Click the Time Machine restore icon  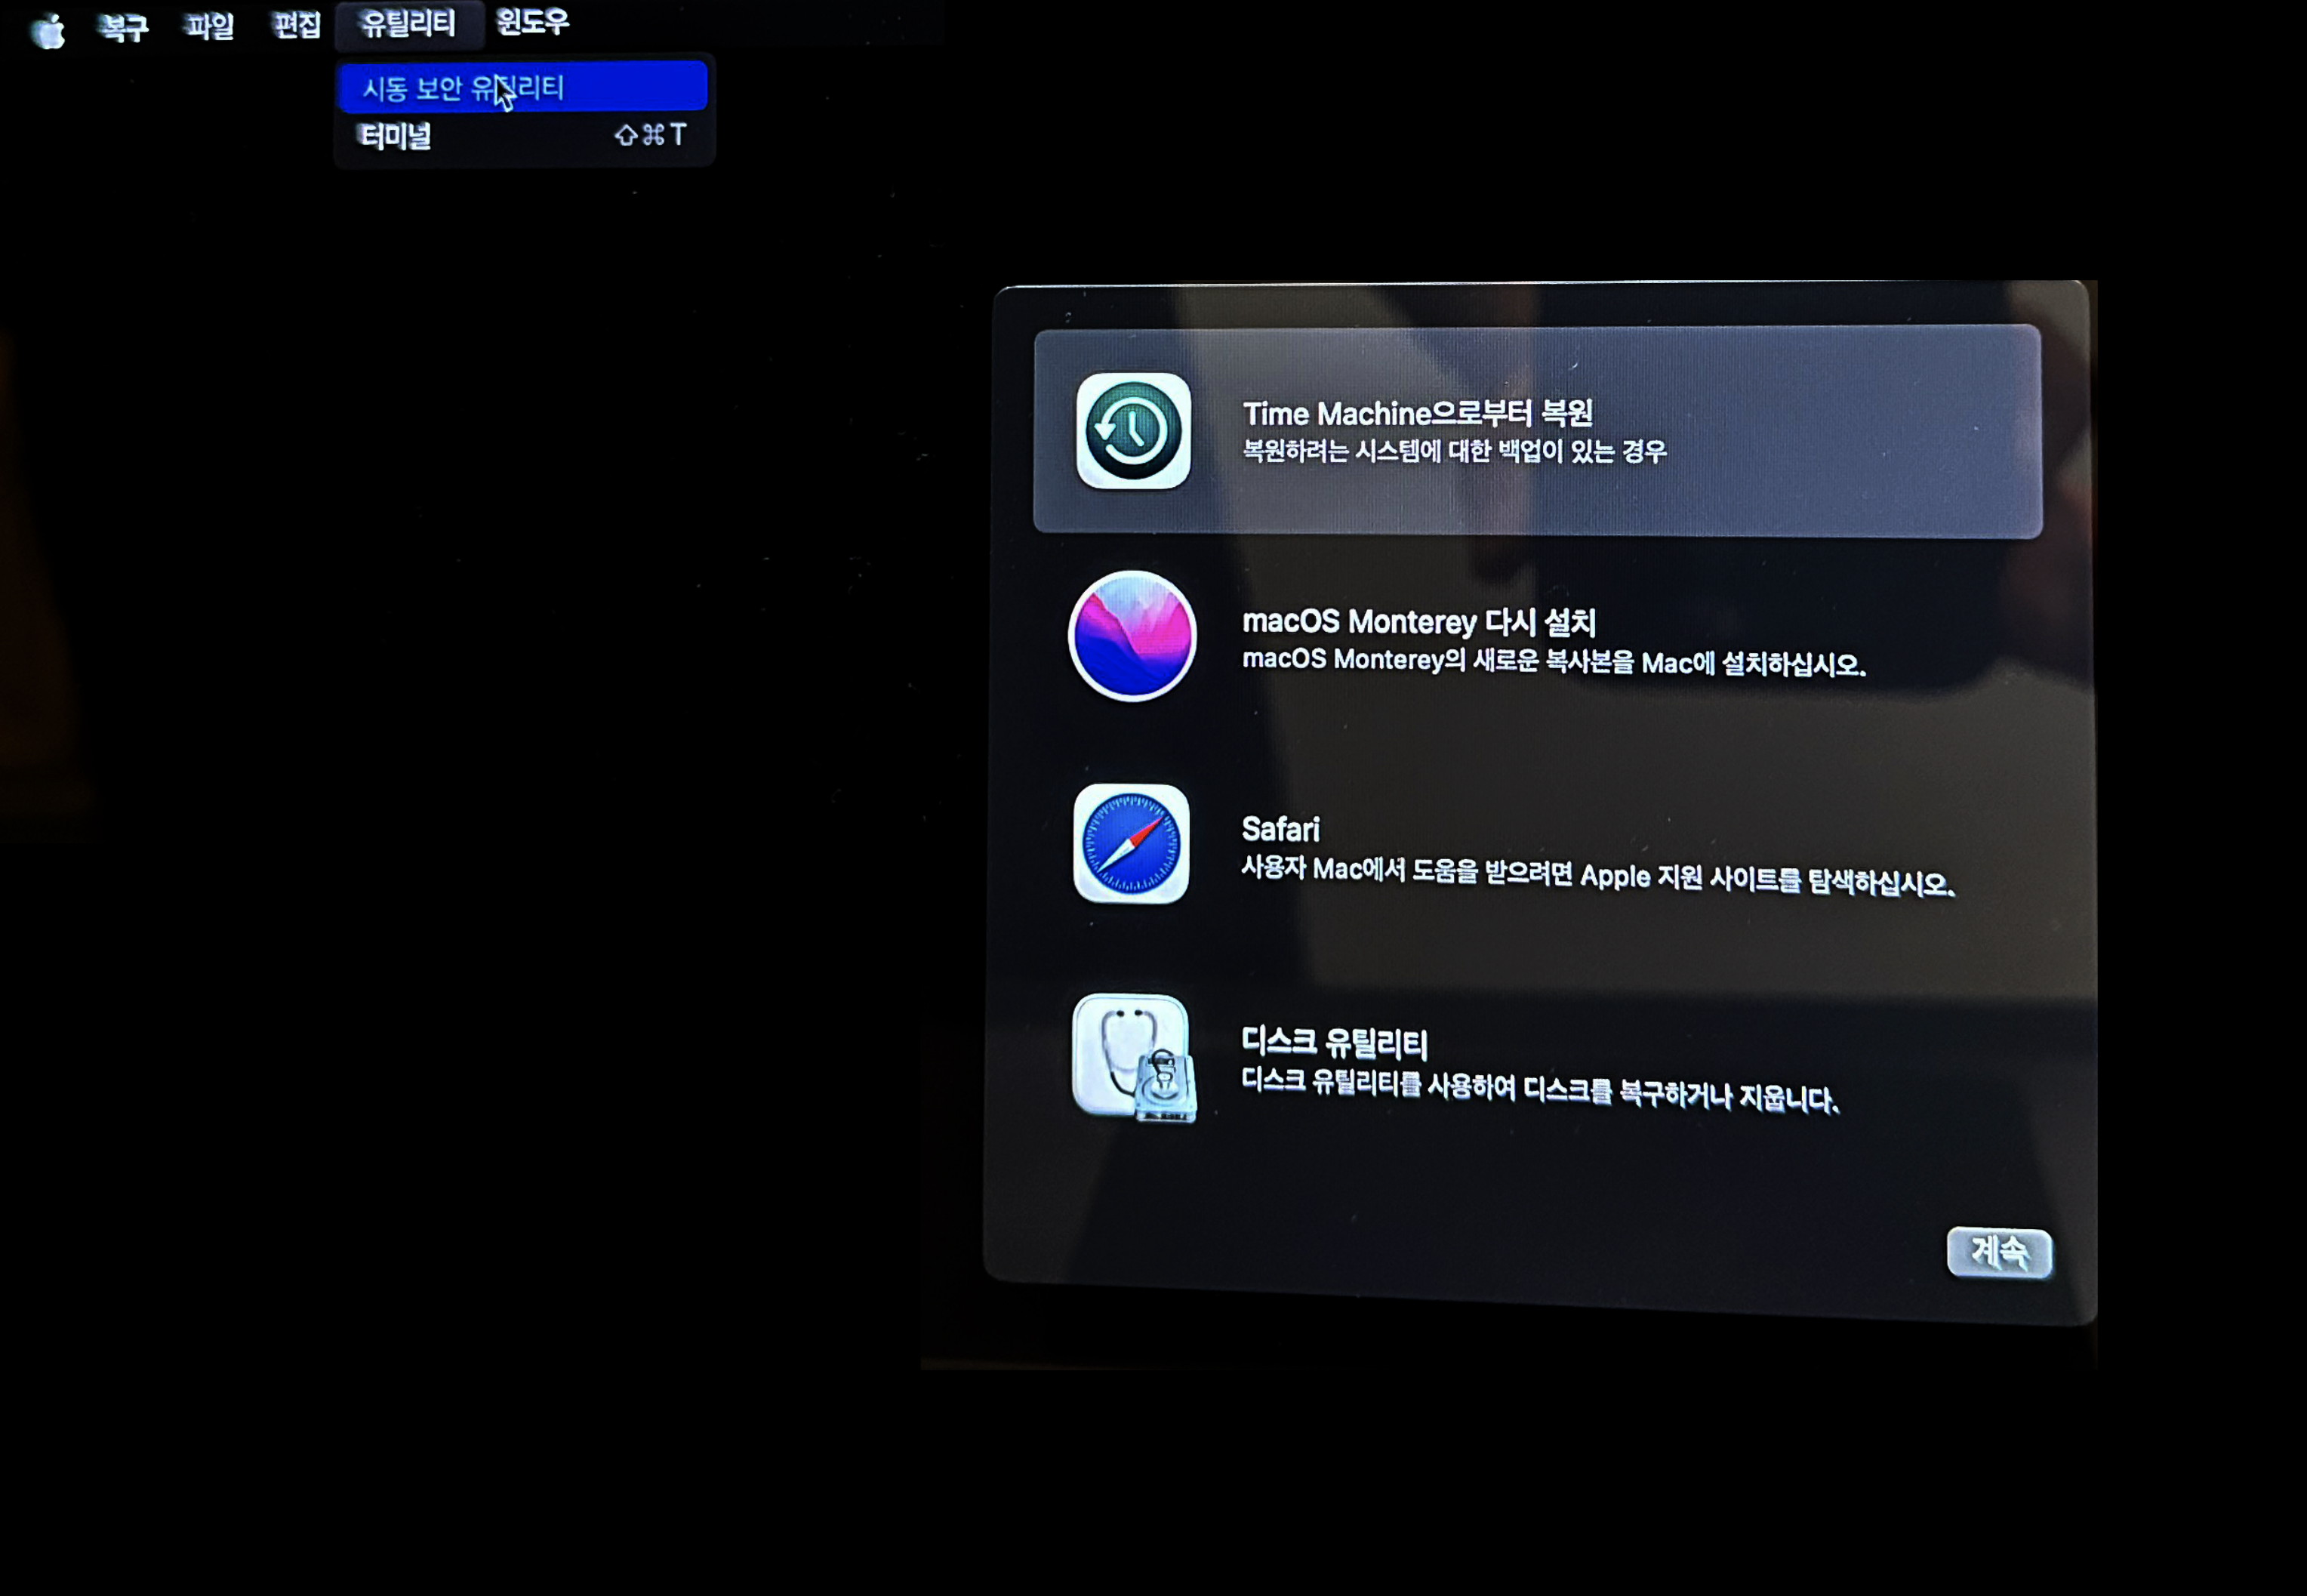1133,431
